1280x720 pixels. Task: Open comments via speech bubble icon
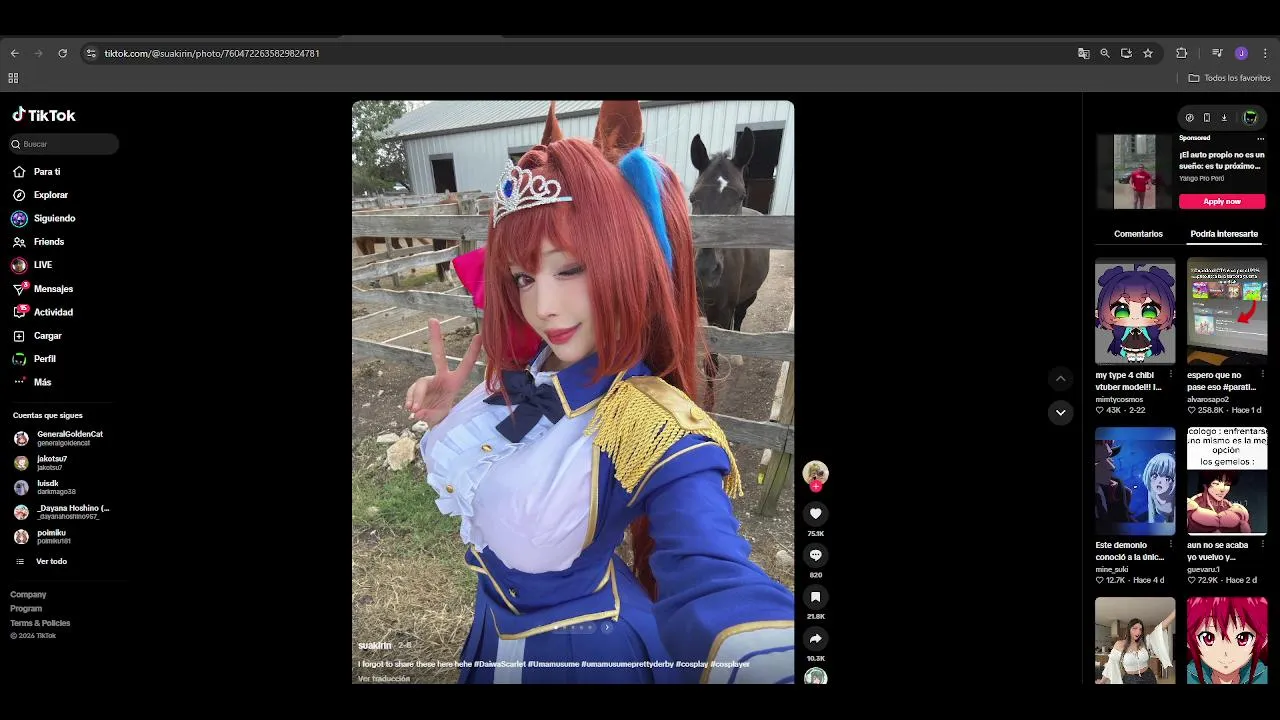(x=815, y=555)
